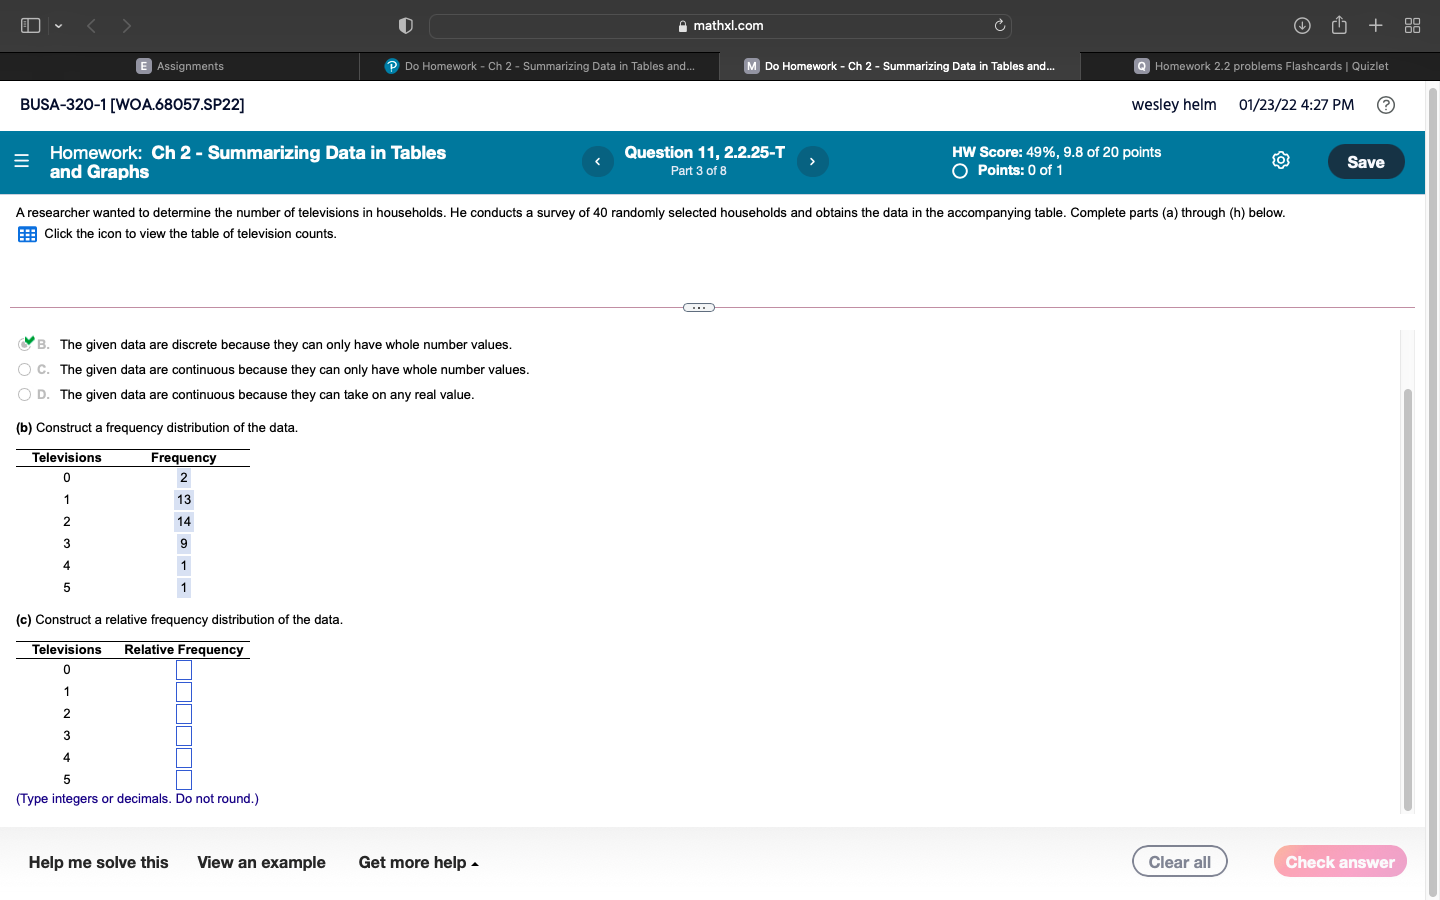Open the browser downloads icon
The height and width of the screenshot is (900, 1440).
point(1303,25)
